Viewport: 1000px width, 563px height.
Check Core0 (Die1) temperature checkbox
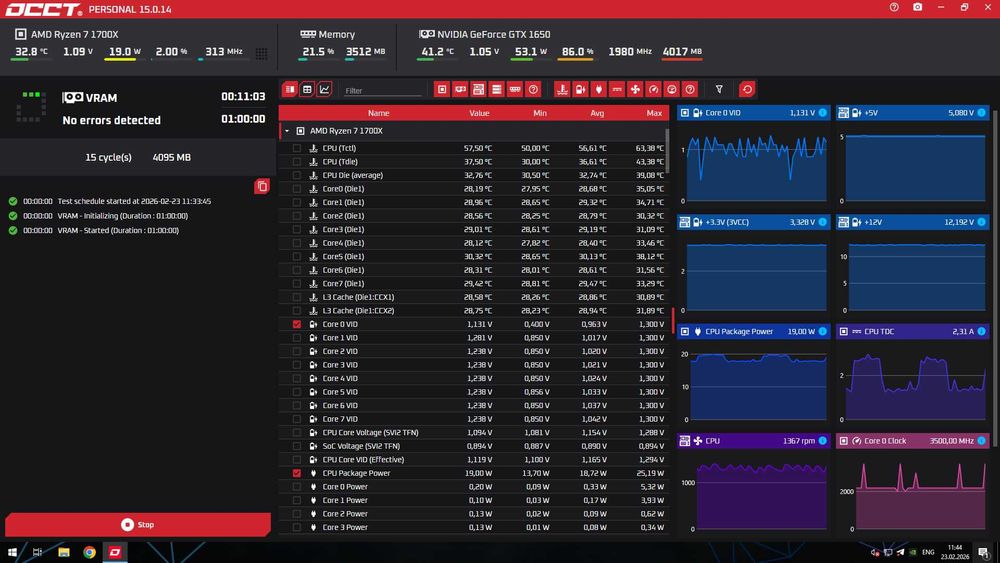coord(297,189)
